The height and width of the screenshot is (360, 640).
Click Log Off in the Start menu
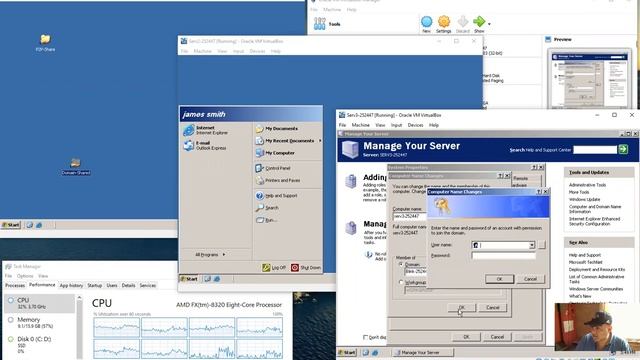point(274,268)
